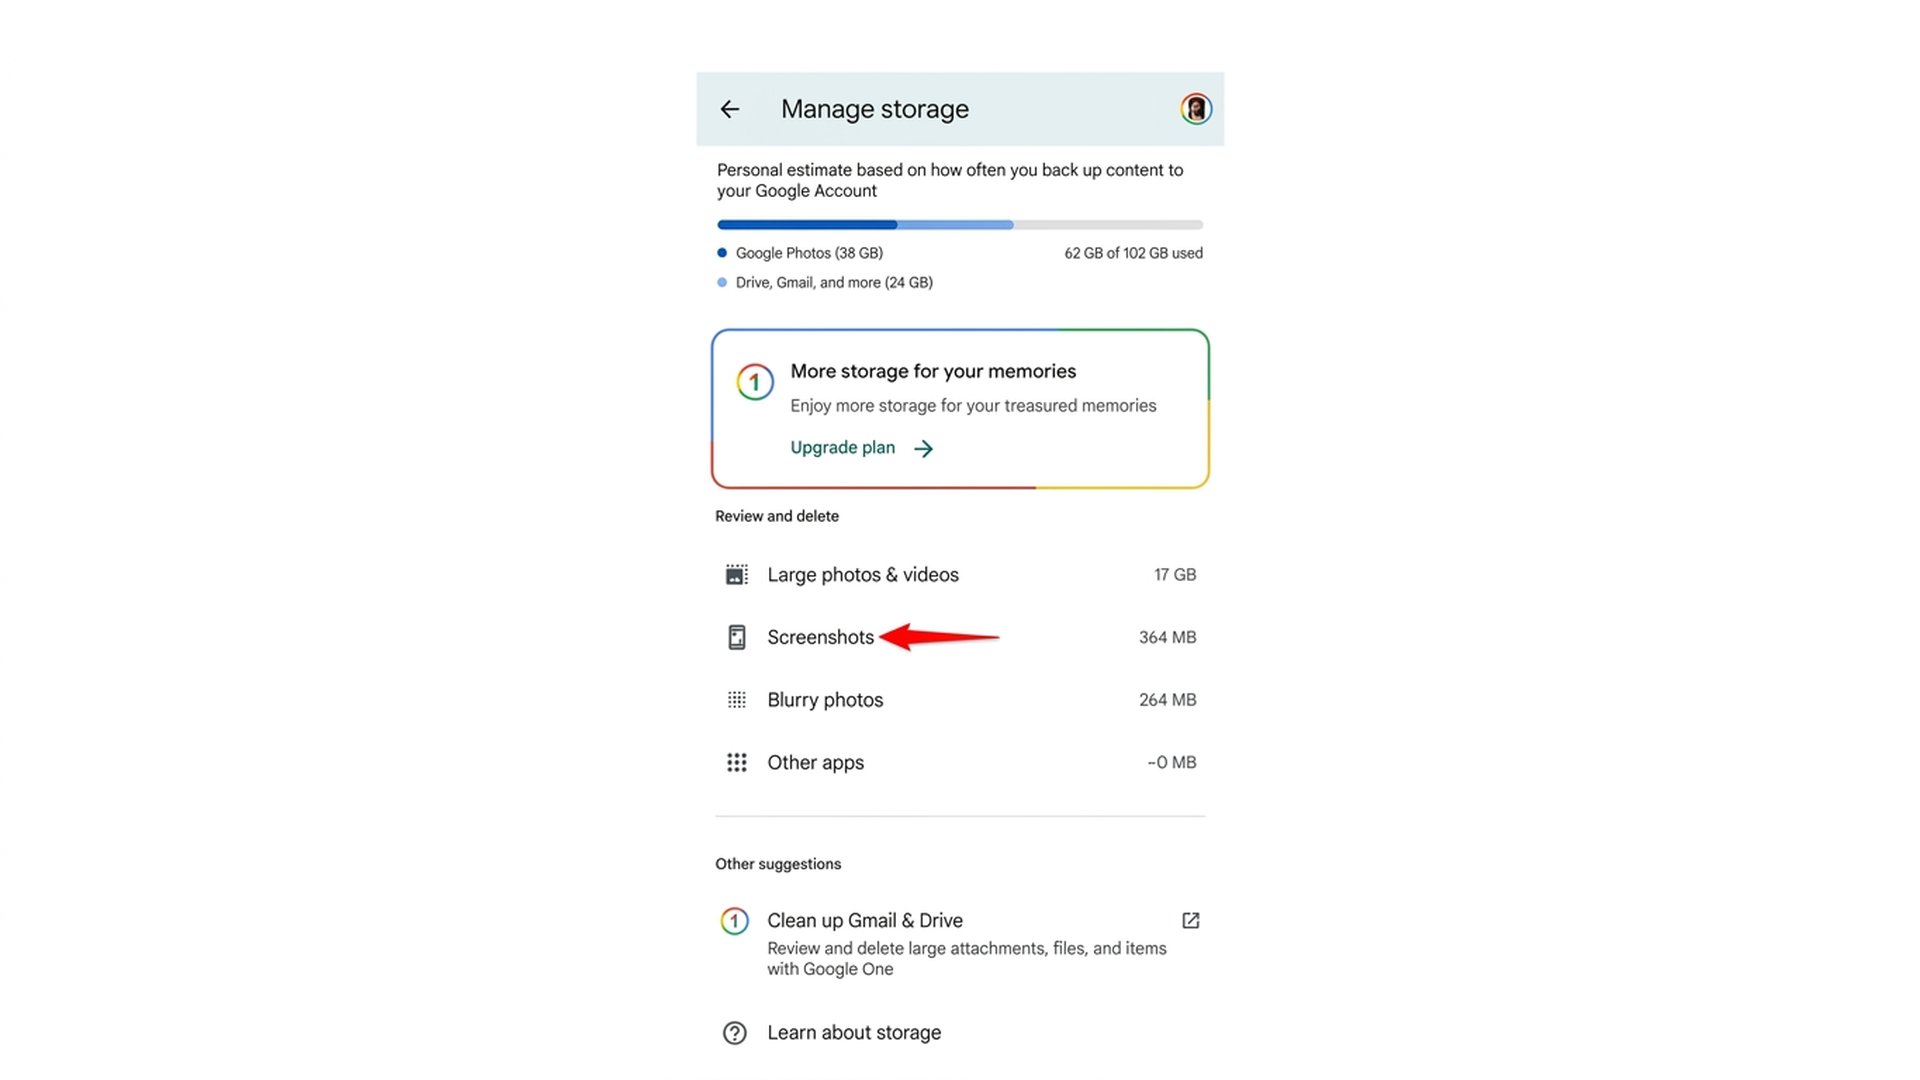Click the More storage for your memories heading
Screen dimensions: 1920x1080
(x=933, y=371)
